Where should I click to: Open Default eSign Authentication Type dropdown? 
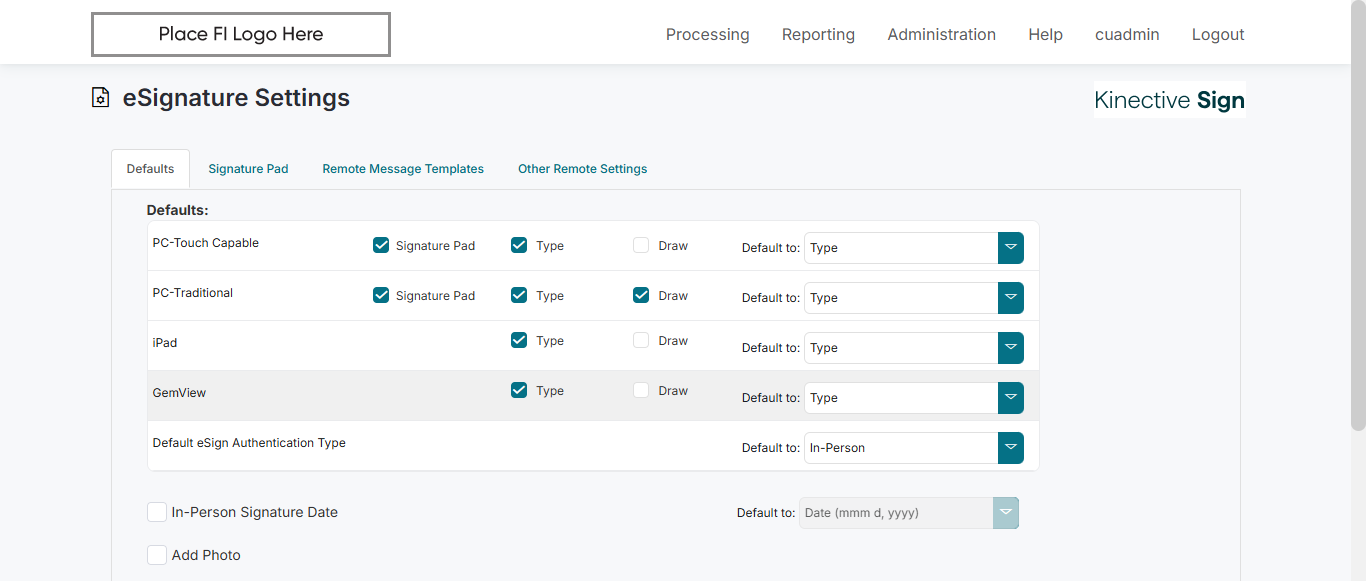point(1010,448)
